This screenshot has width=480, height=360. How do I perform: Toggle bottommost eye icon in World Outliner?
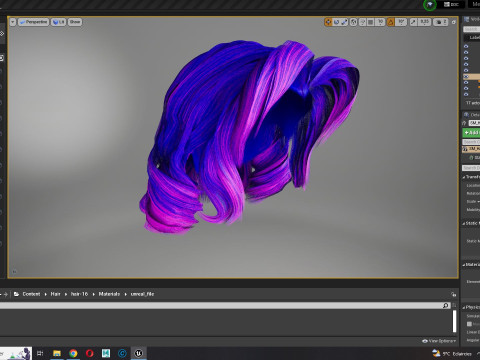tap(466, 94)
